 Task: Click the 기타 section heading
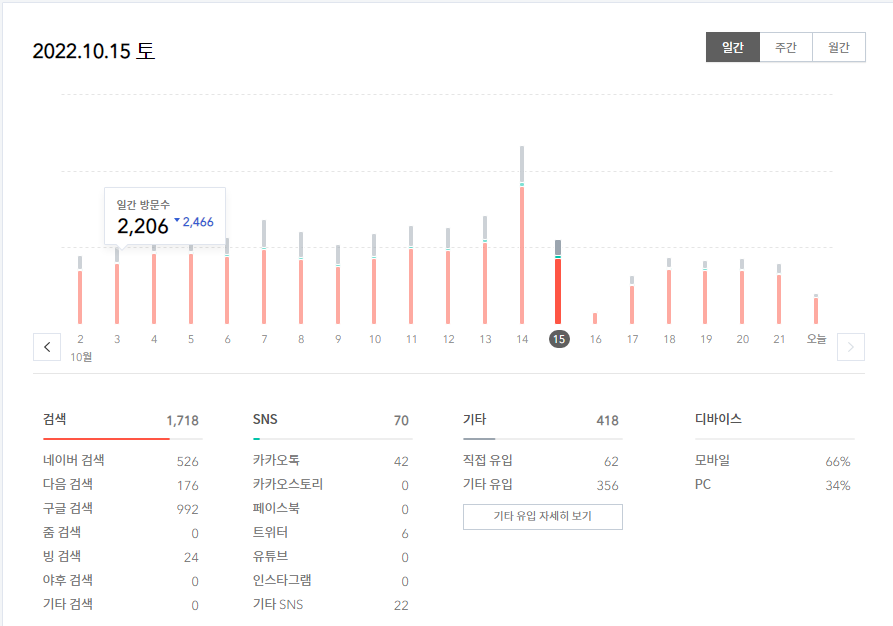tap(474, 419)
